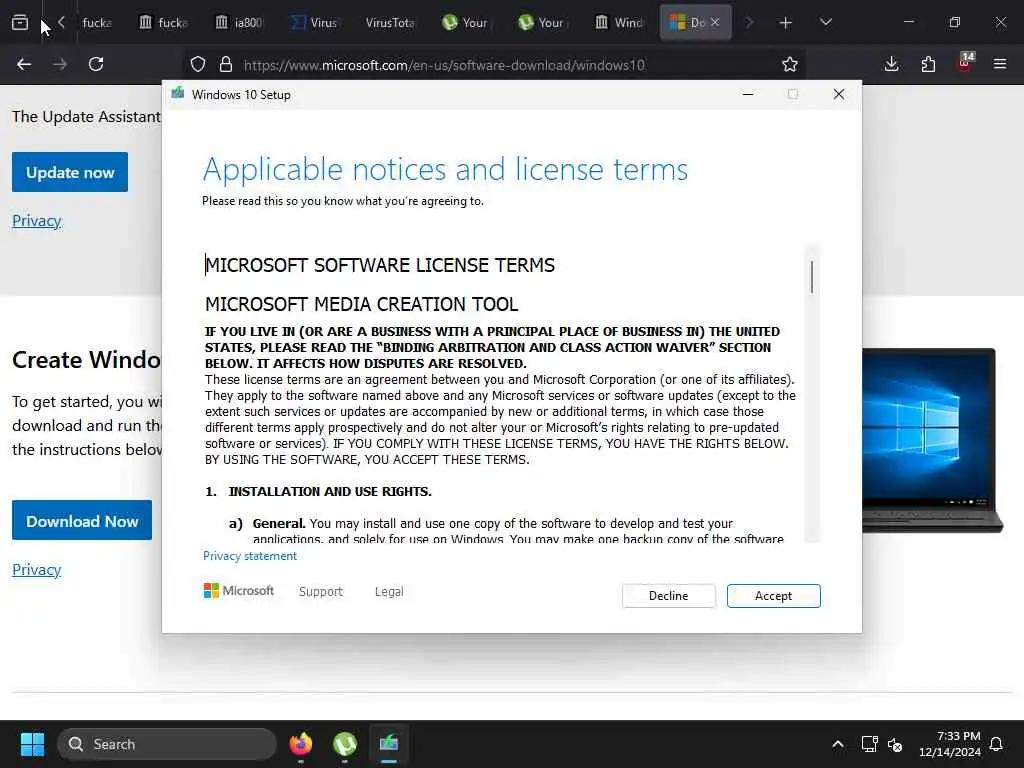Close the active Do tab
Viewport: 1024px width, 768px height.
click(715, 22)
